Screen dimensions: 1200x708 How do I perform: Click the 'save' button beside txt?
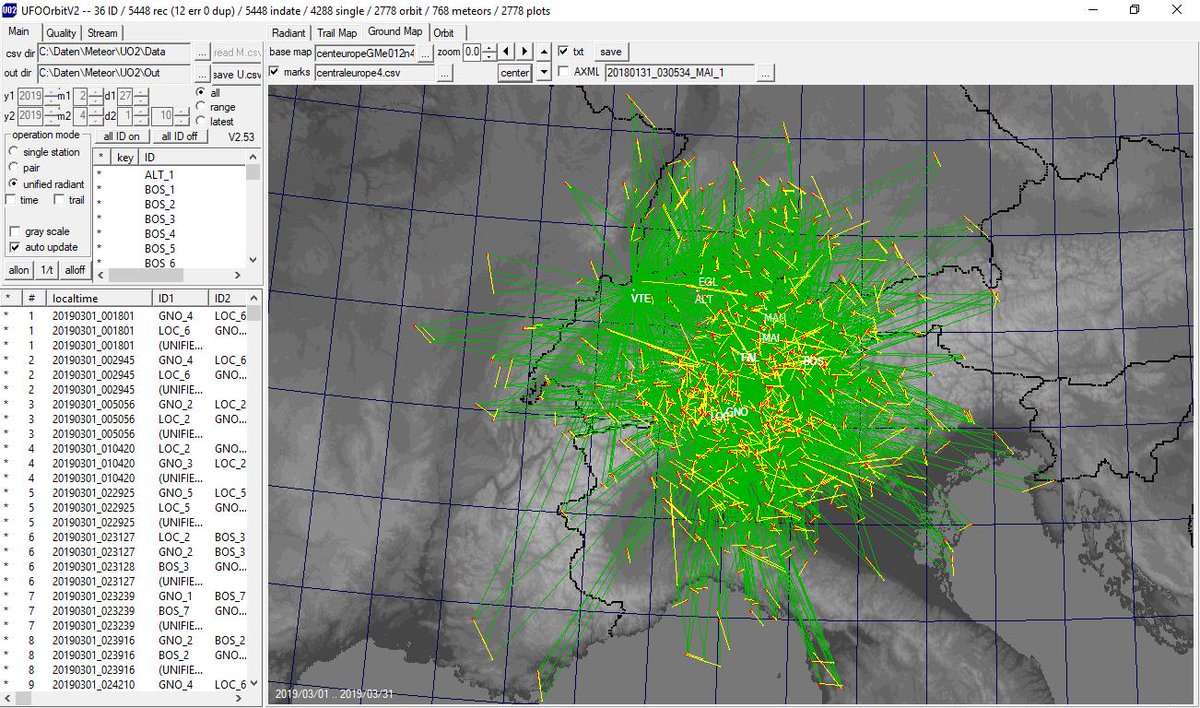click(x=610, y=51)
